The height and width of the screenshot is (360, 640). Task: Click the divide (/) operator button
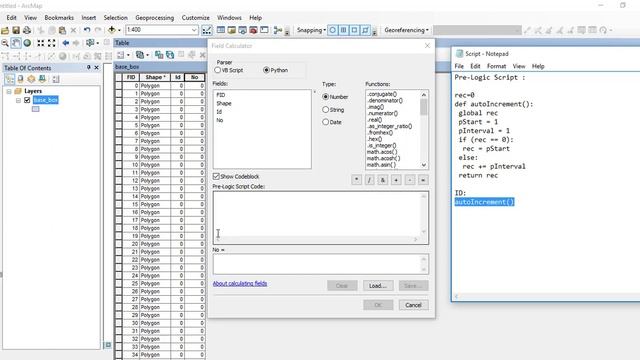[x=369, y=180]
